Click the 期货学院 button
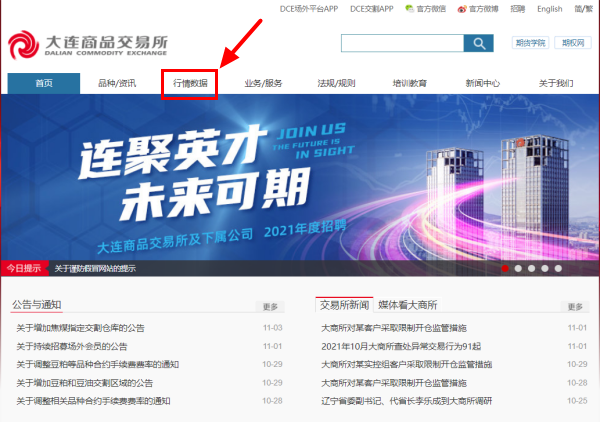Screen dimensions: 600x422 click(x=529, y=43)
